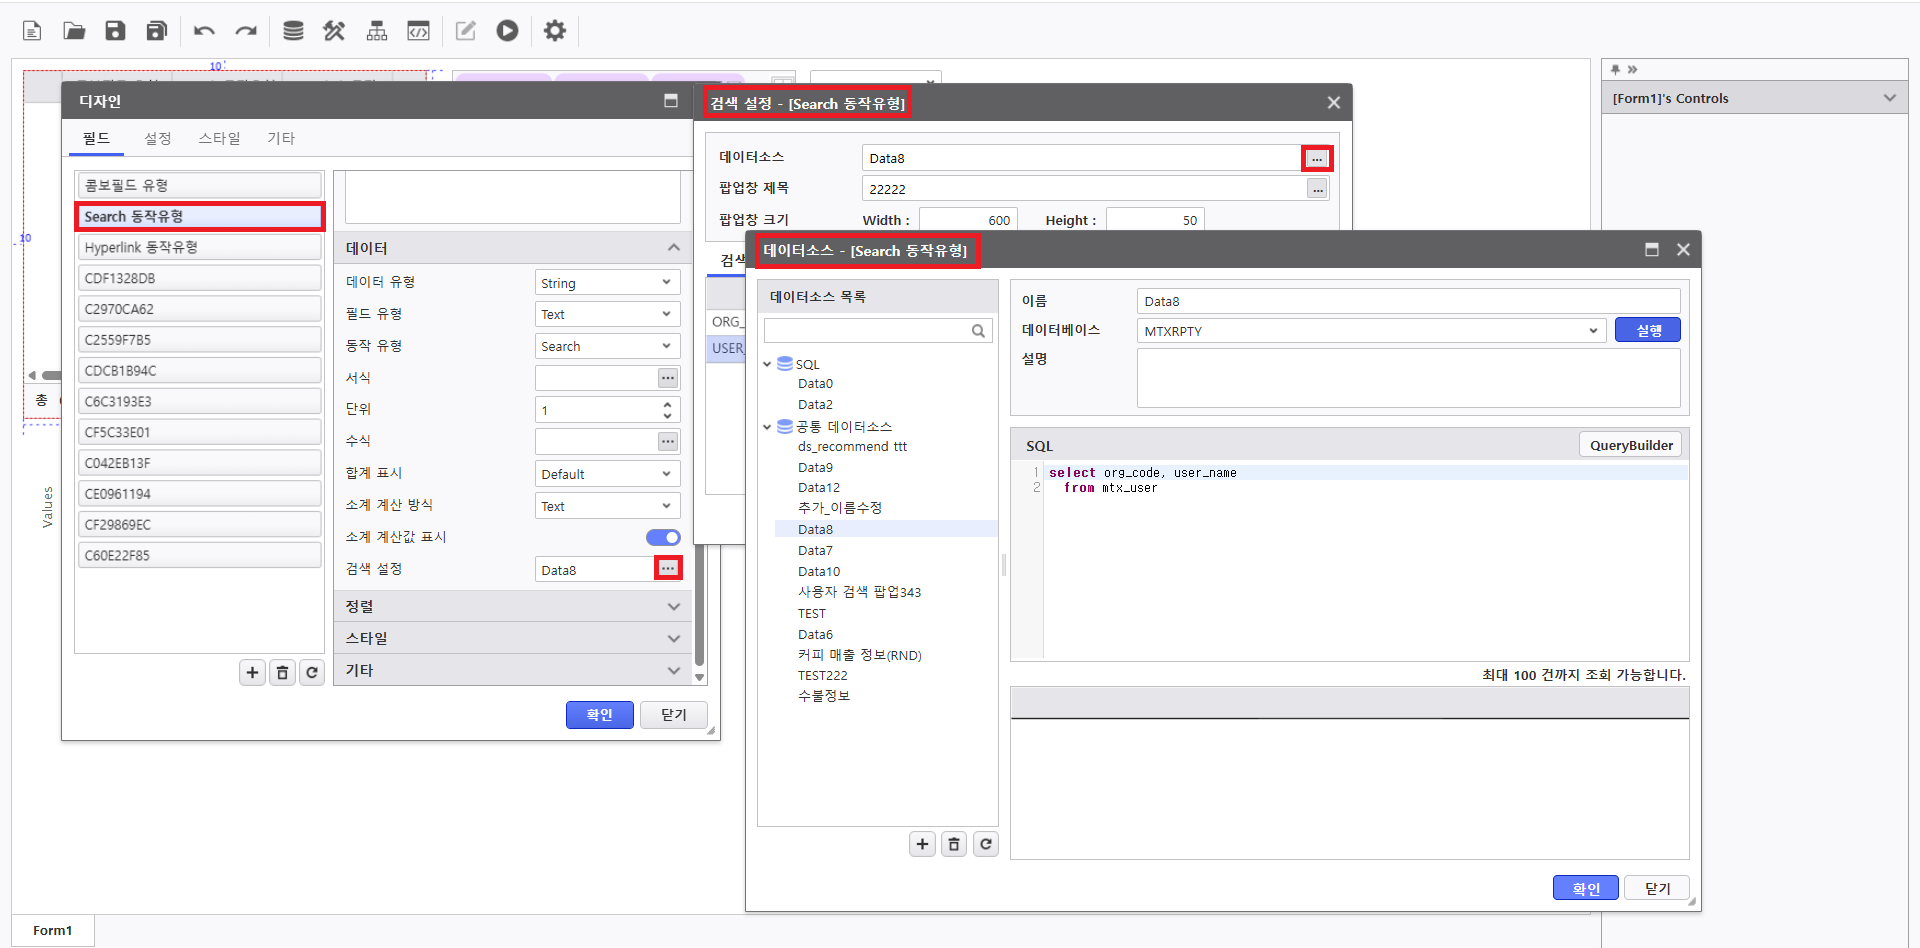The width and height of the screenshot is (1920, 948).
Task: Select ds_recommend ttt datasource
Action: [x=852, y=446]
